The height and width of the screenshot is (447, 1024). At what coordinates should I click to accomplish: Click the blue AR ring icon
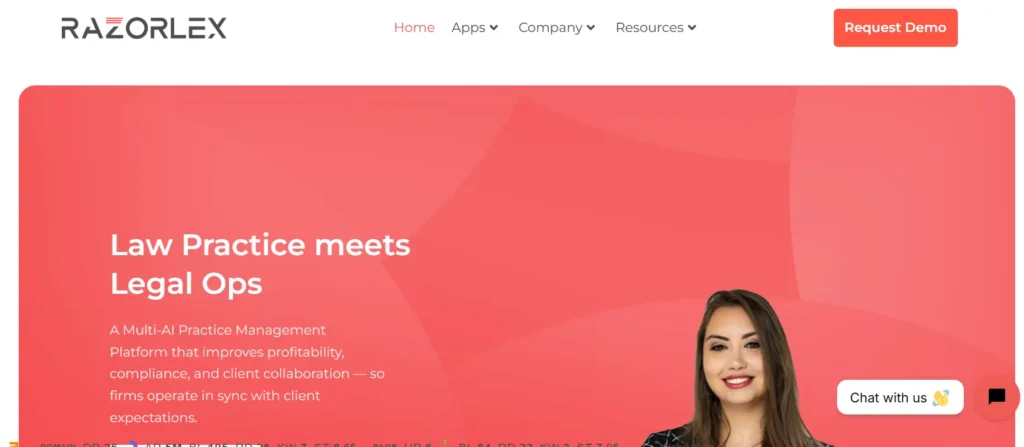pyautogui.click(x=133, y=444)
